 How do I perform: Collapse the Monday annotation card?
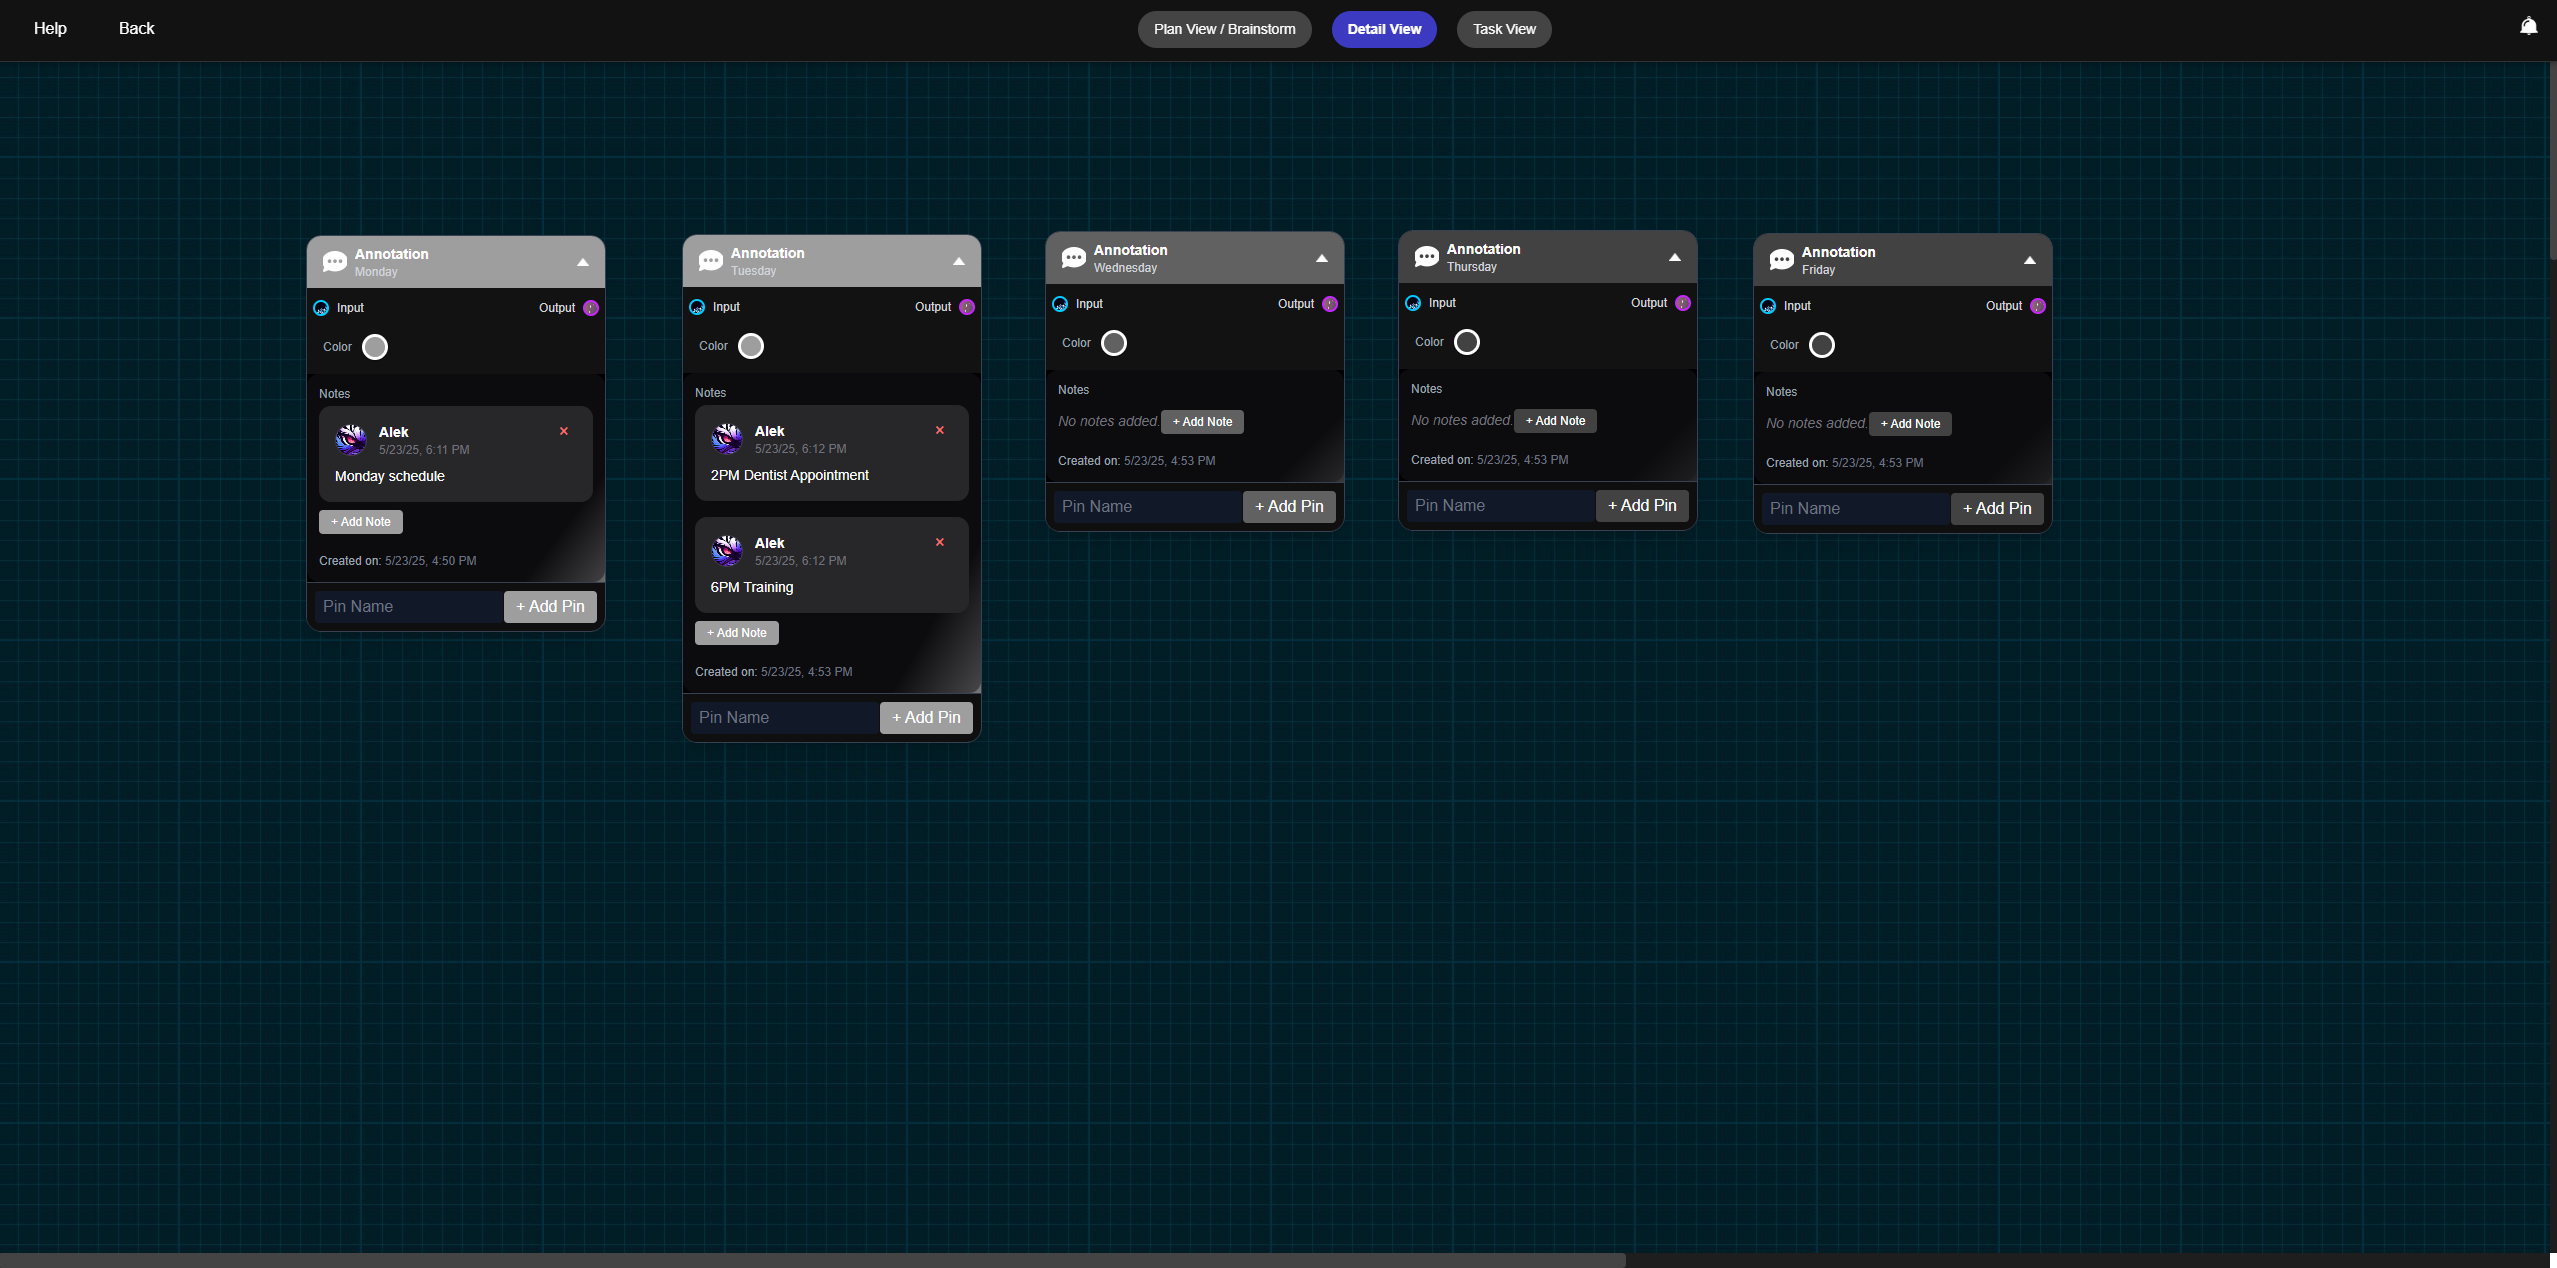pos(583,262)
